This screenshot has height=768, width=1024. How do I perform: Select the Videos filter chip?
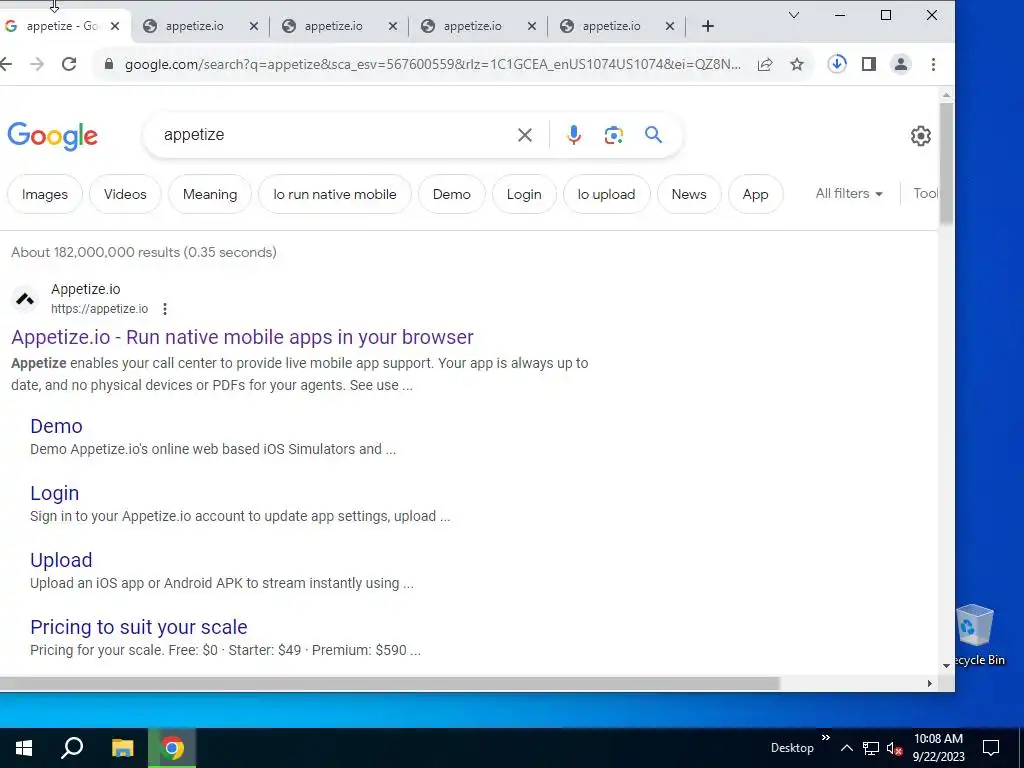125,195
